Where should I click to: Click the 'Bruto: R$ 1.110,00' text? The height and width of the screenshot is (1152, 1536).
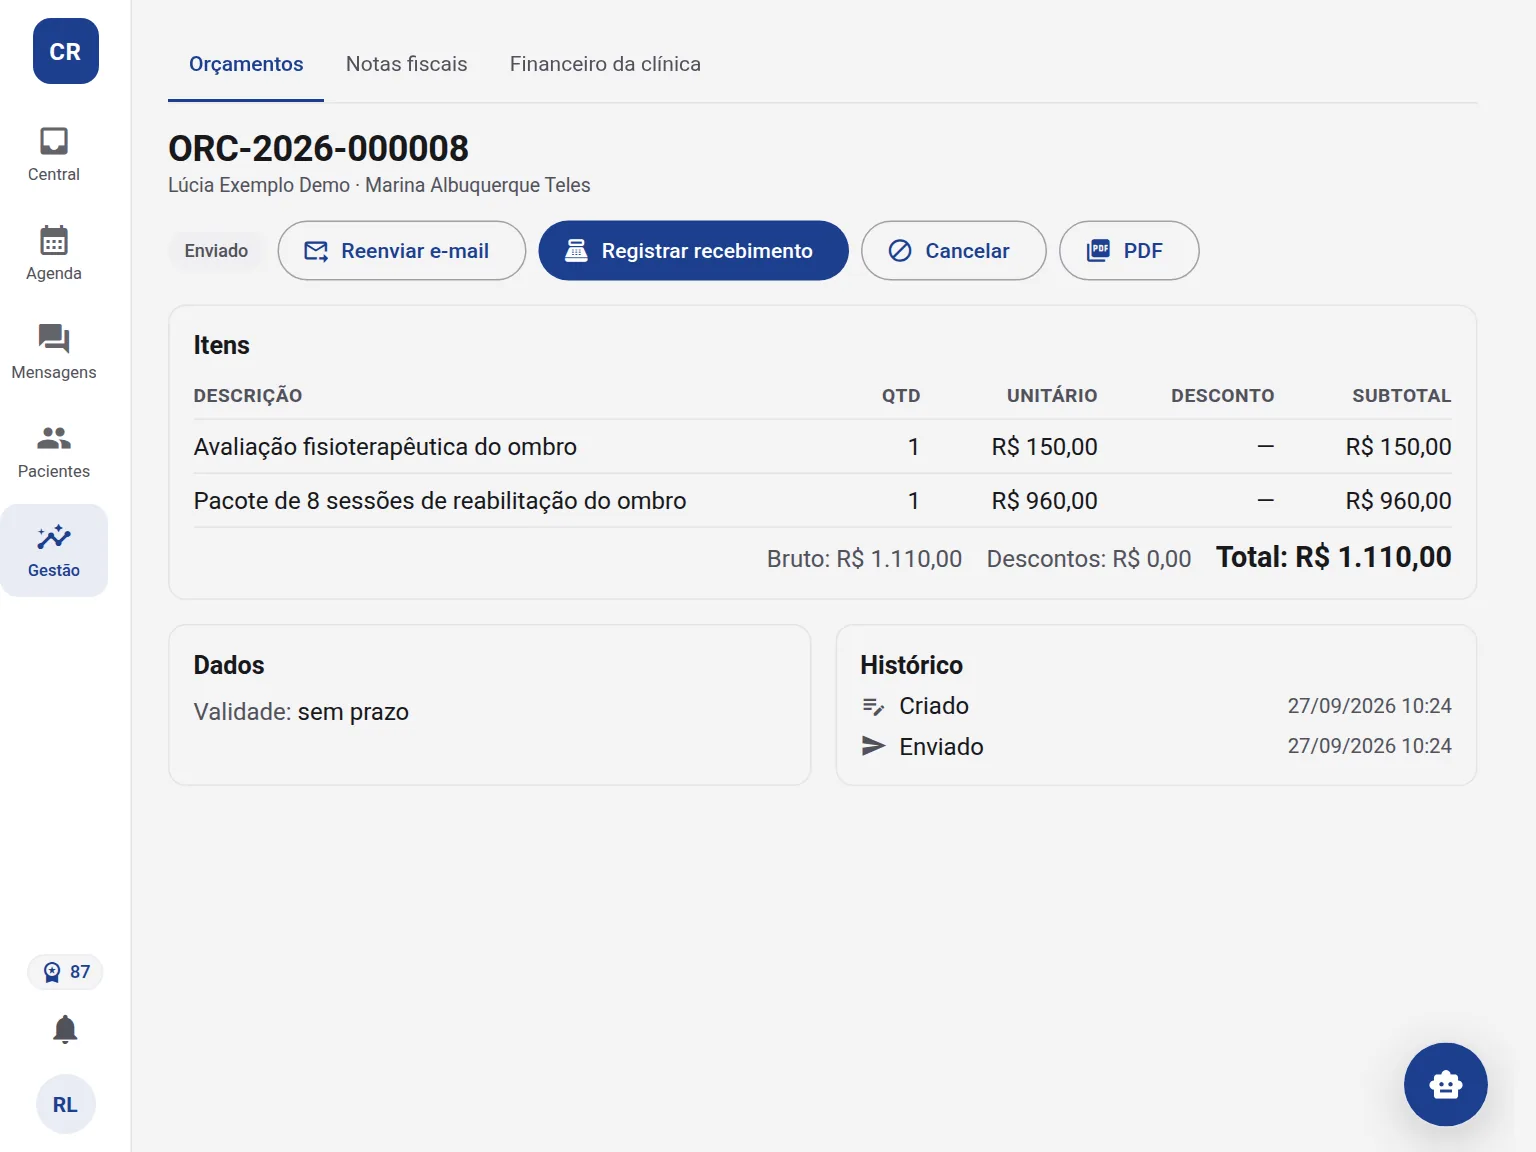(x=864, y=559)
